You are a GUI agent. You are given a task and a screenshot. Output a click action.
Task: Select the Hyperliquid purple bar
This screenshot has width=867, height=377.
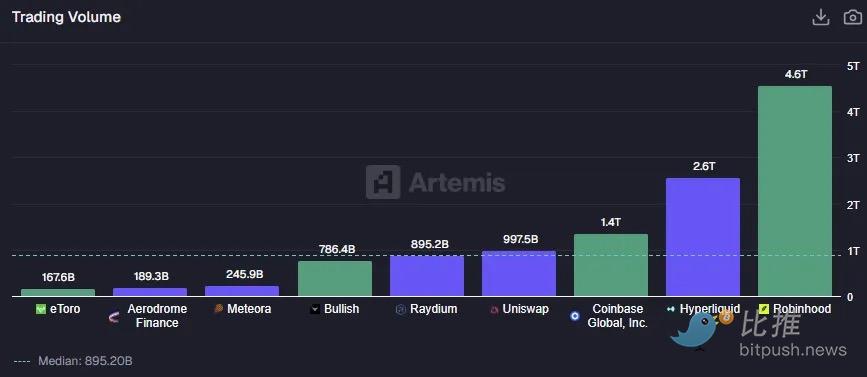point(703,237)
